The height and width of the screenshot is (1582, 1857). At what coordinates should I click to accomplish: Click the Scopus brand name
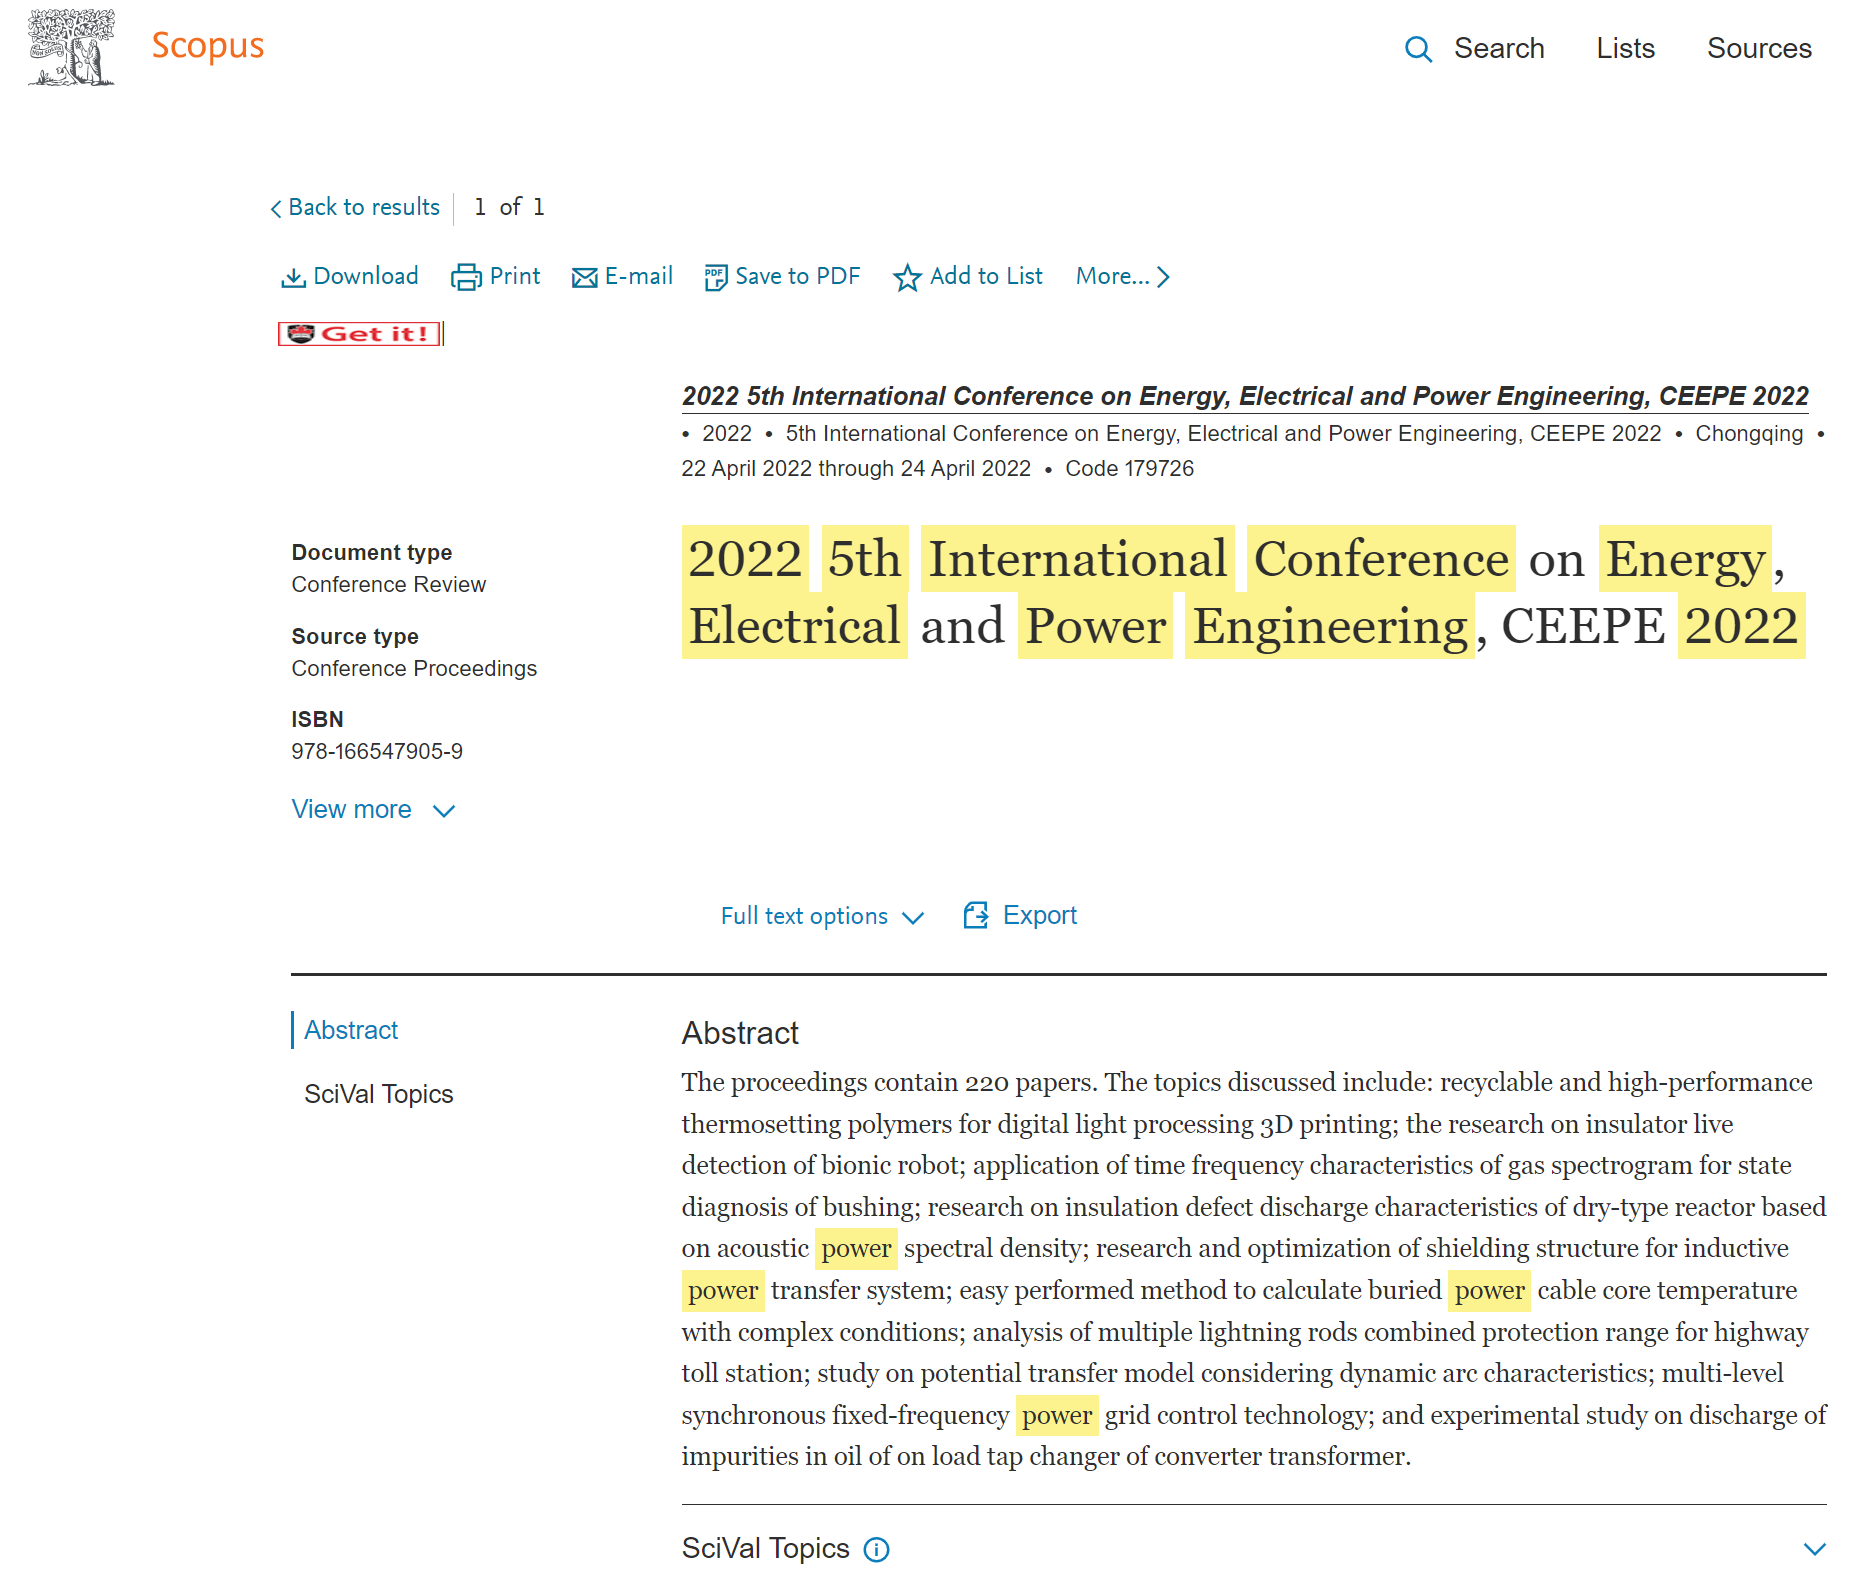(208, 46)
